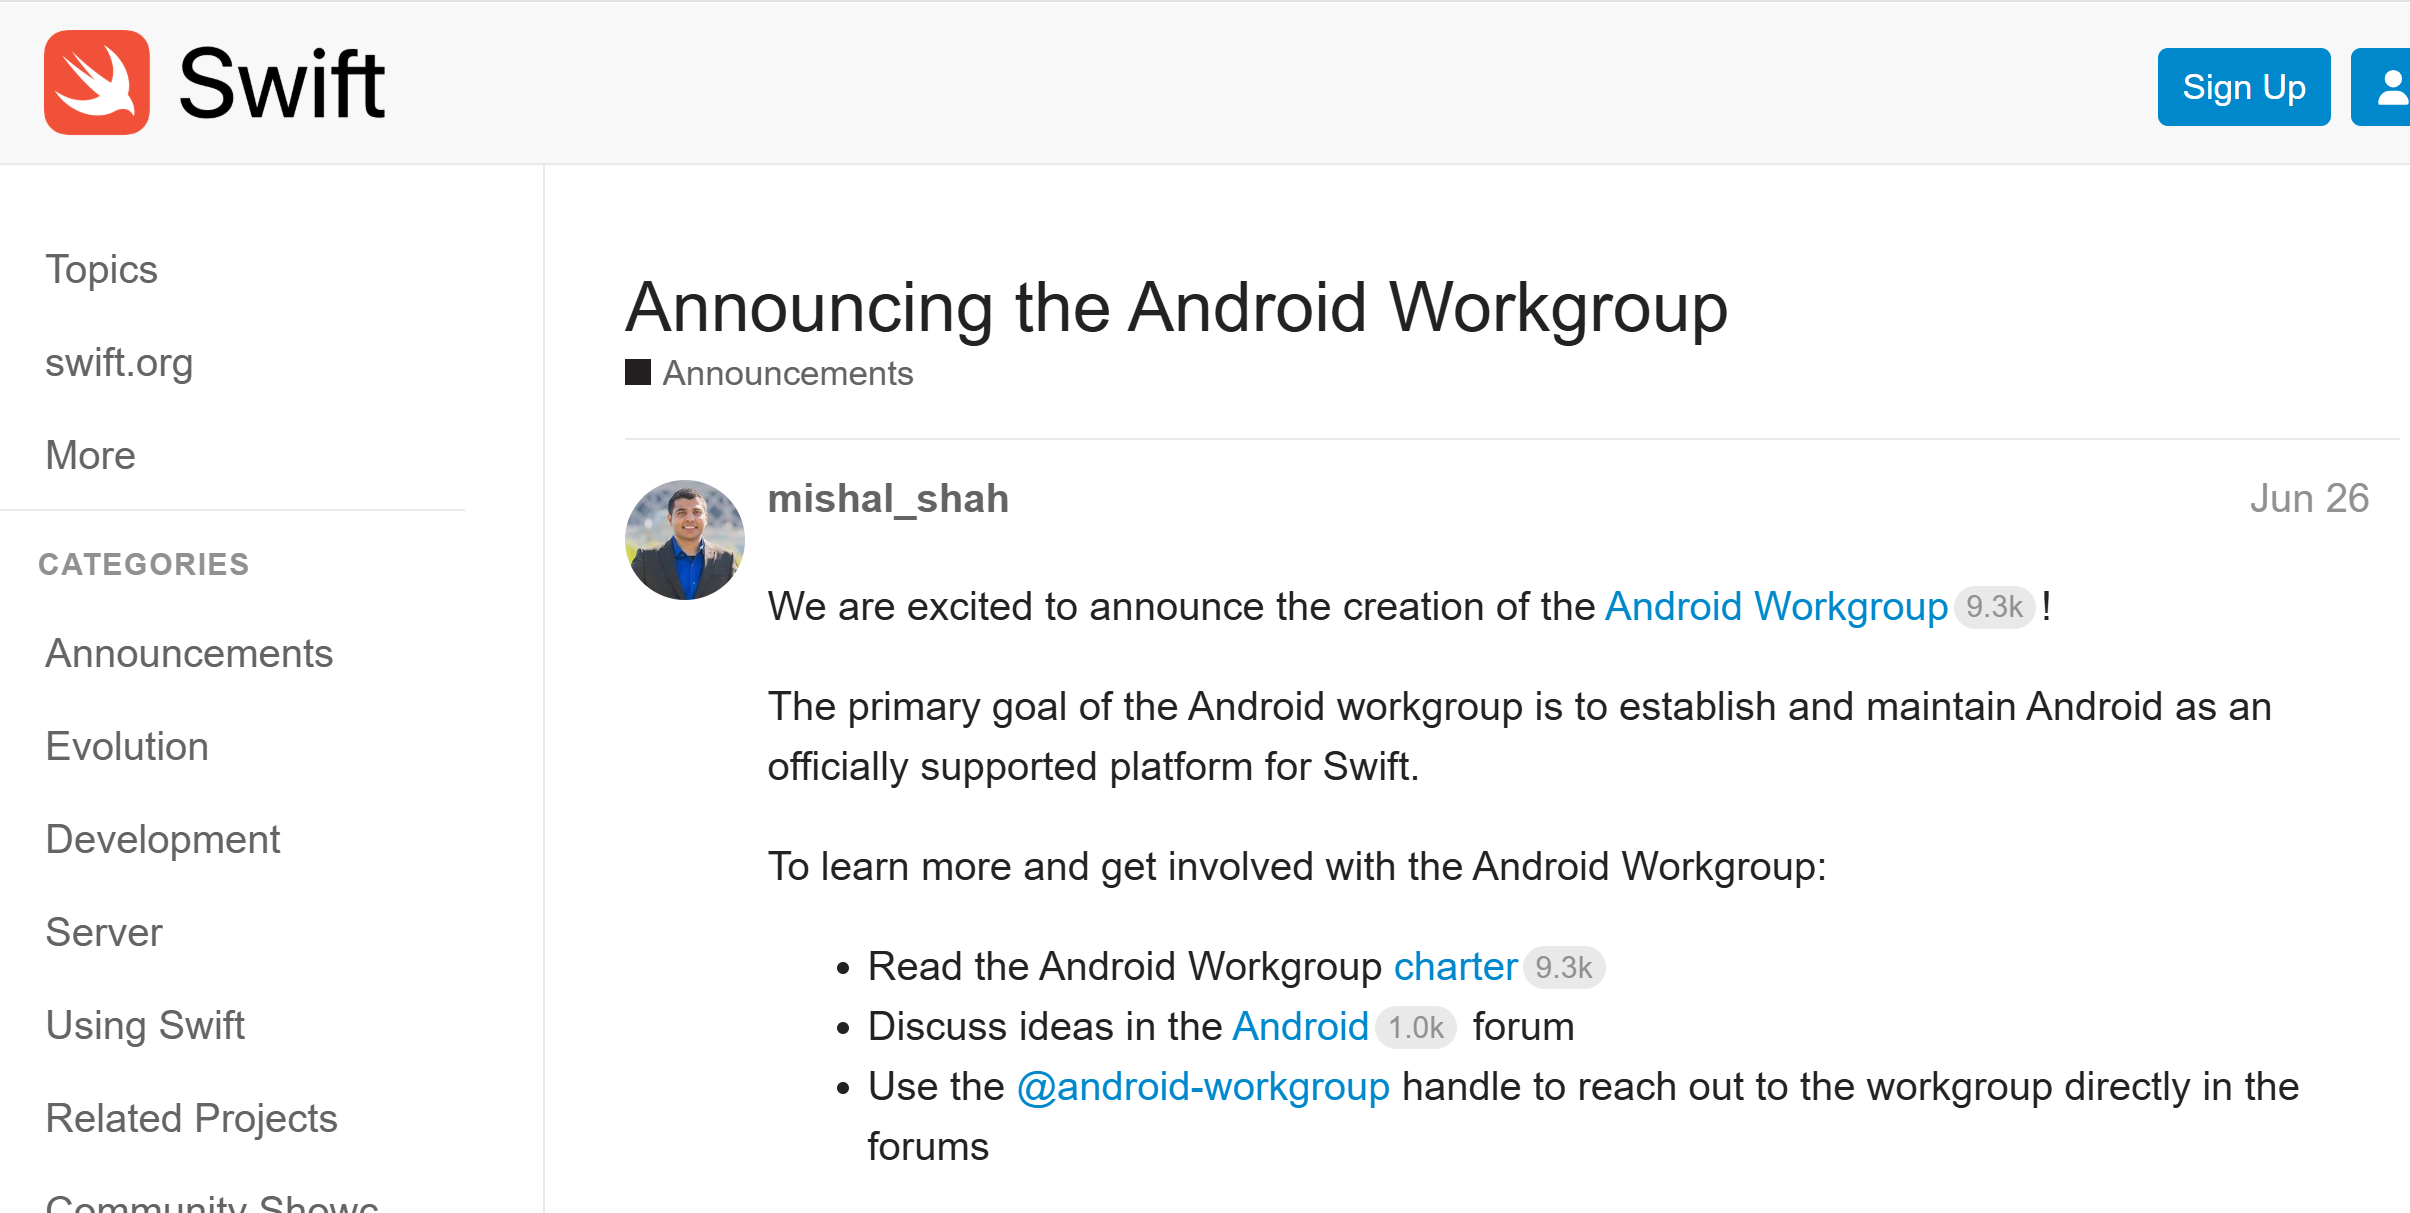The image size is (2410, 1213).
Task: Open the charter link
Action: [x=1455, y=967]
